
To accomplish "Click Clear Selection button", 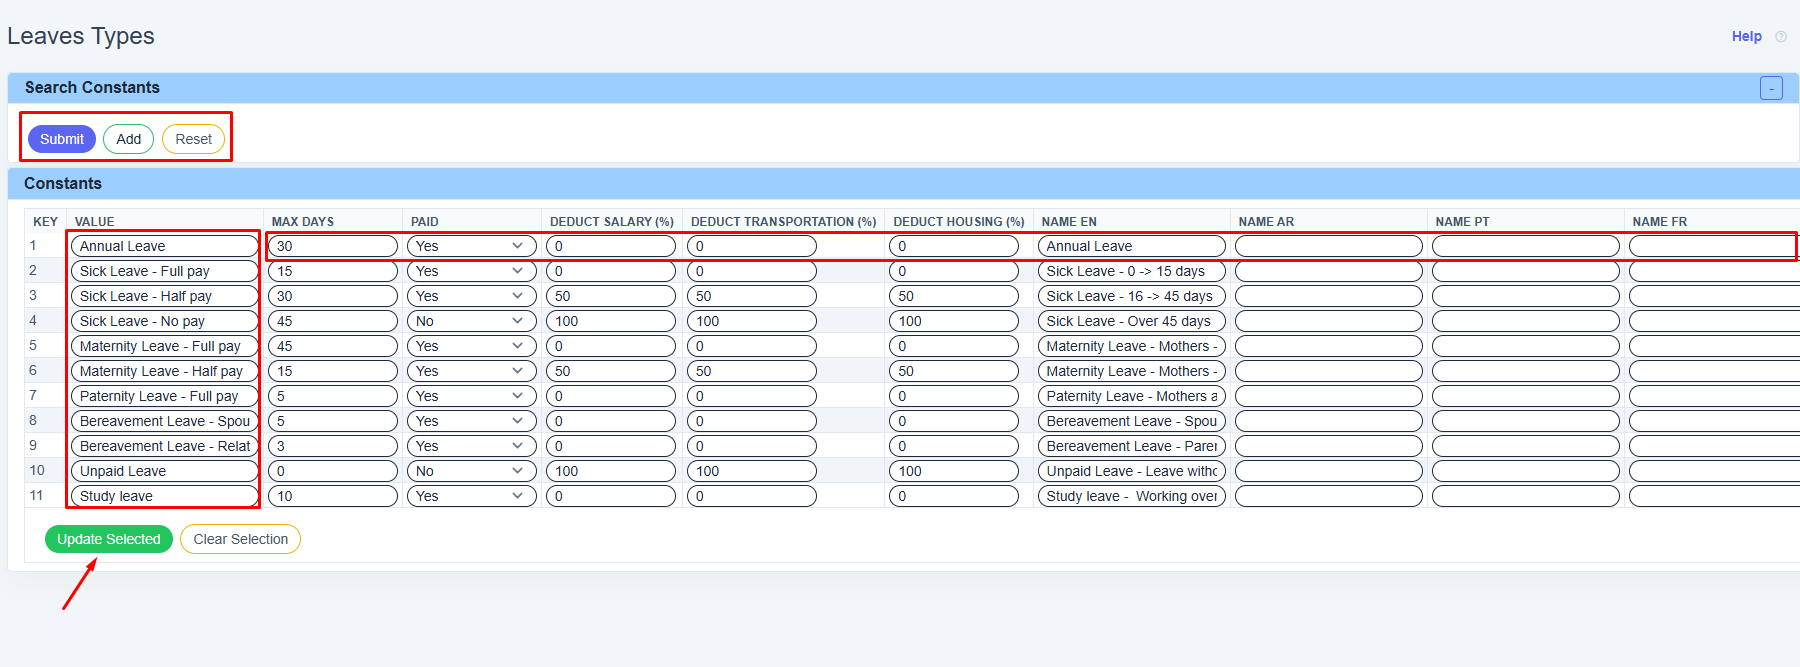I will pyautogui.click(x=241, y=539).
